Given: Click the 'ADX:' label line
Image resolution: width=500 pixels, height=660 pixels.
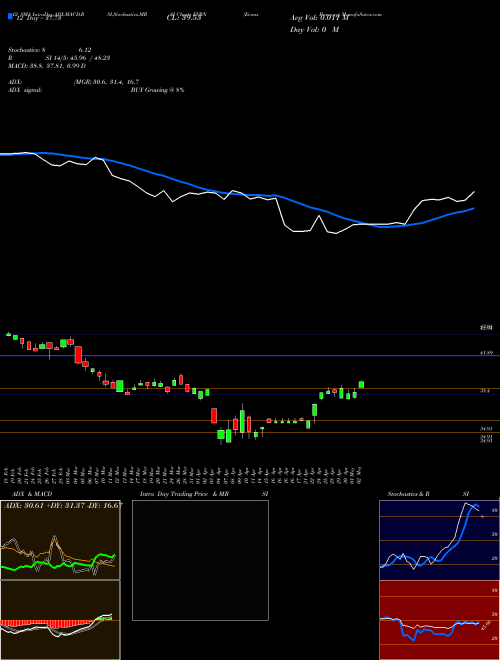Looking at the screenshot, I should [x=15, y=82].
